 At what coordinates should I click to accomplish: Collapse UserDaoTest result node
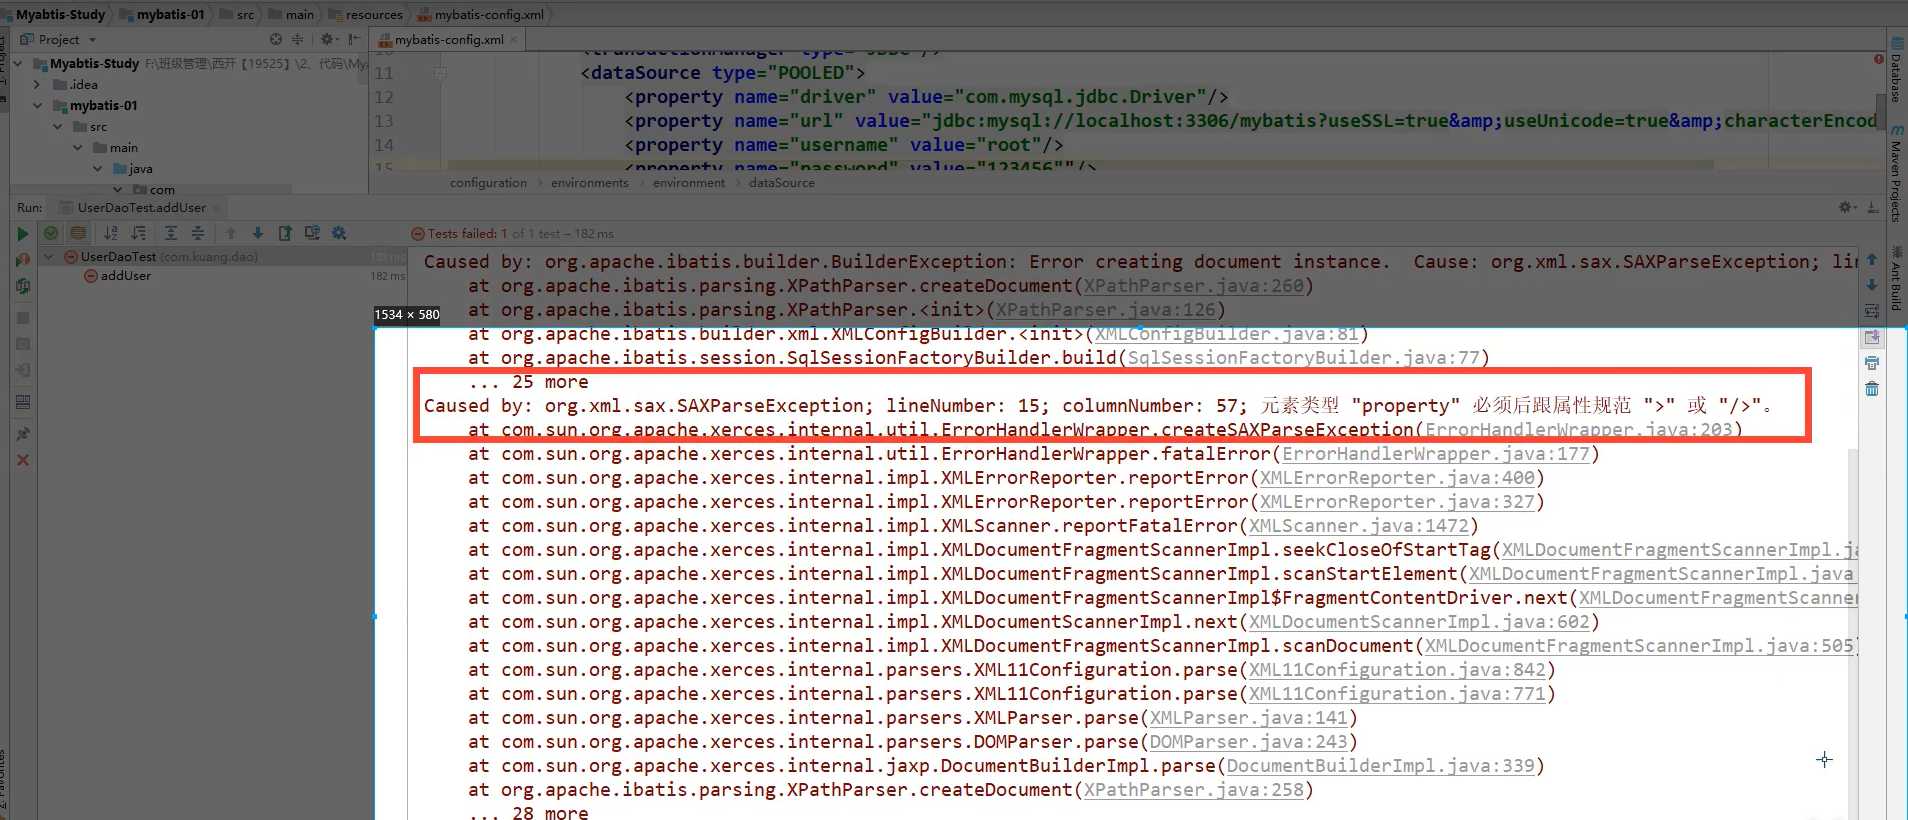pos(48,256)
